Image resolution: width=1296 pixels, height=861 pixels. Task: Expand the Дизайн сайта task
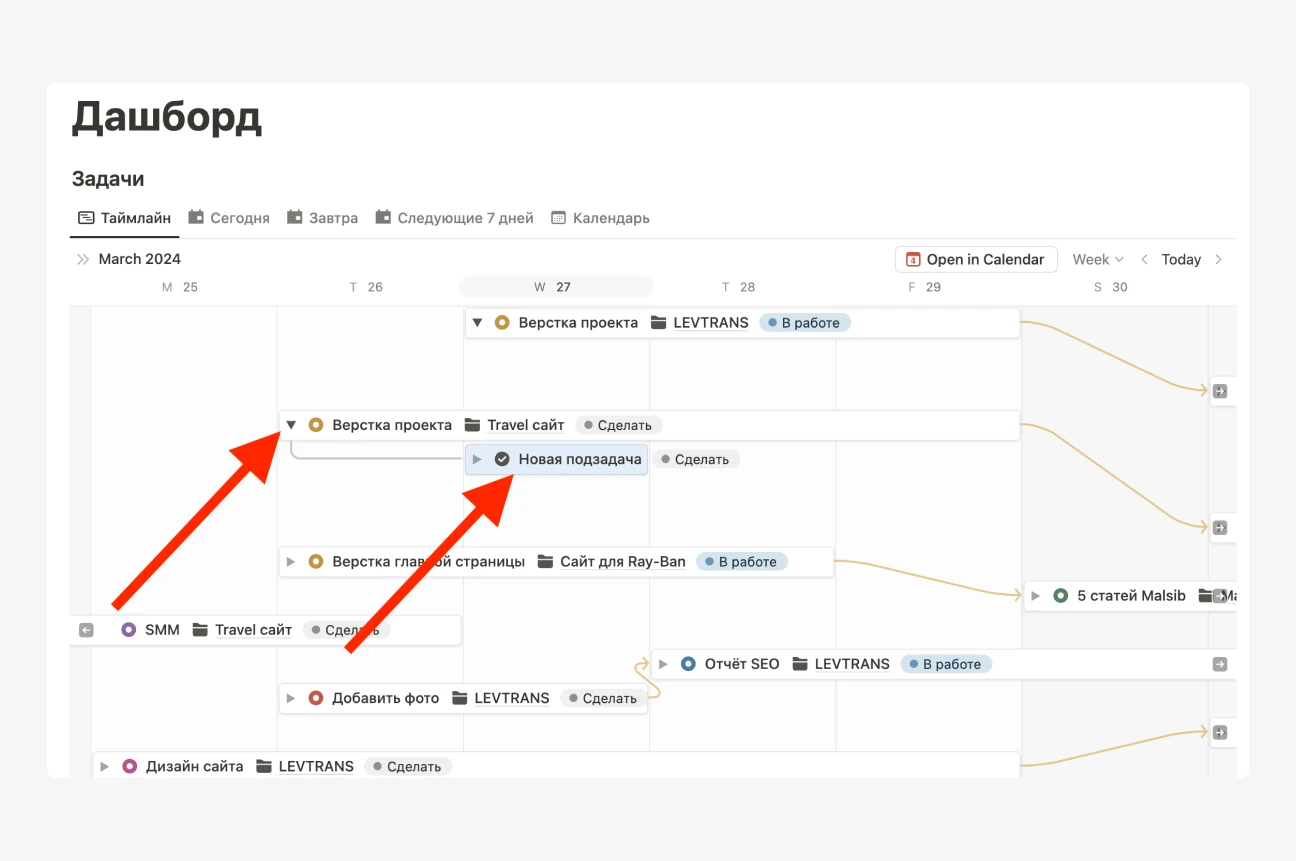click(105, 766)
